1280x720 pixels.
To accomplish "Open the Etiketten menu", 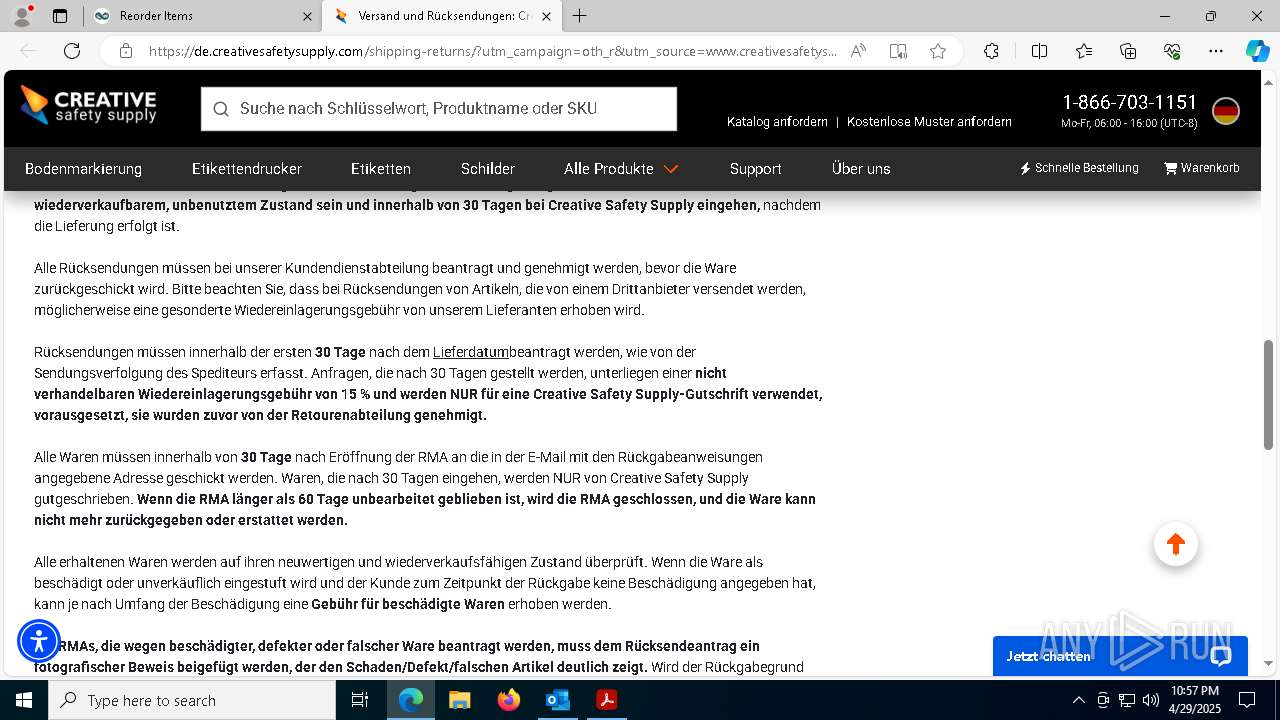I will pyautogui.click(x=381, y=169).
